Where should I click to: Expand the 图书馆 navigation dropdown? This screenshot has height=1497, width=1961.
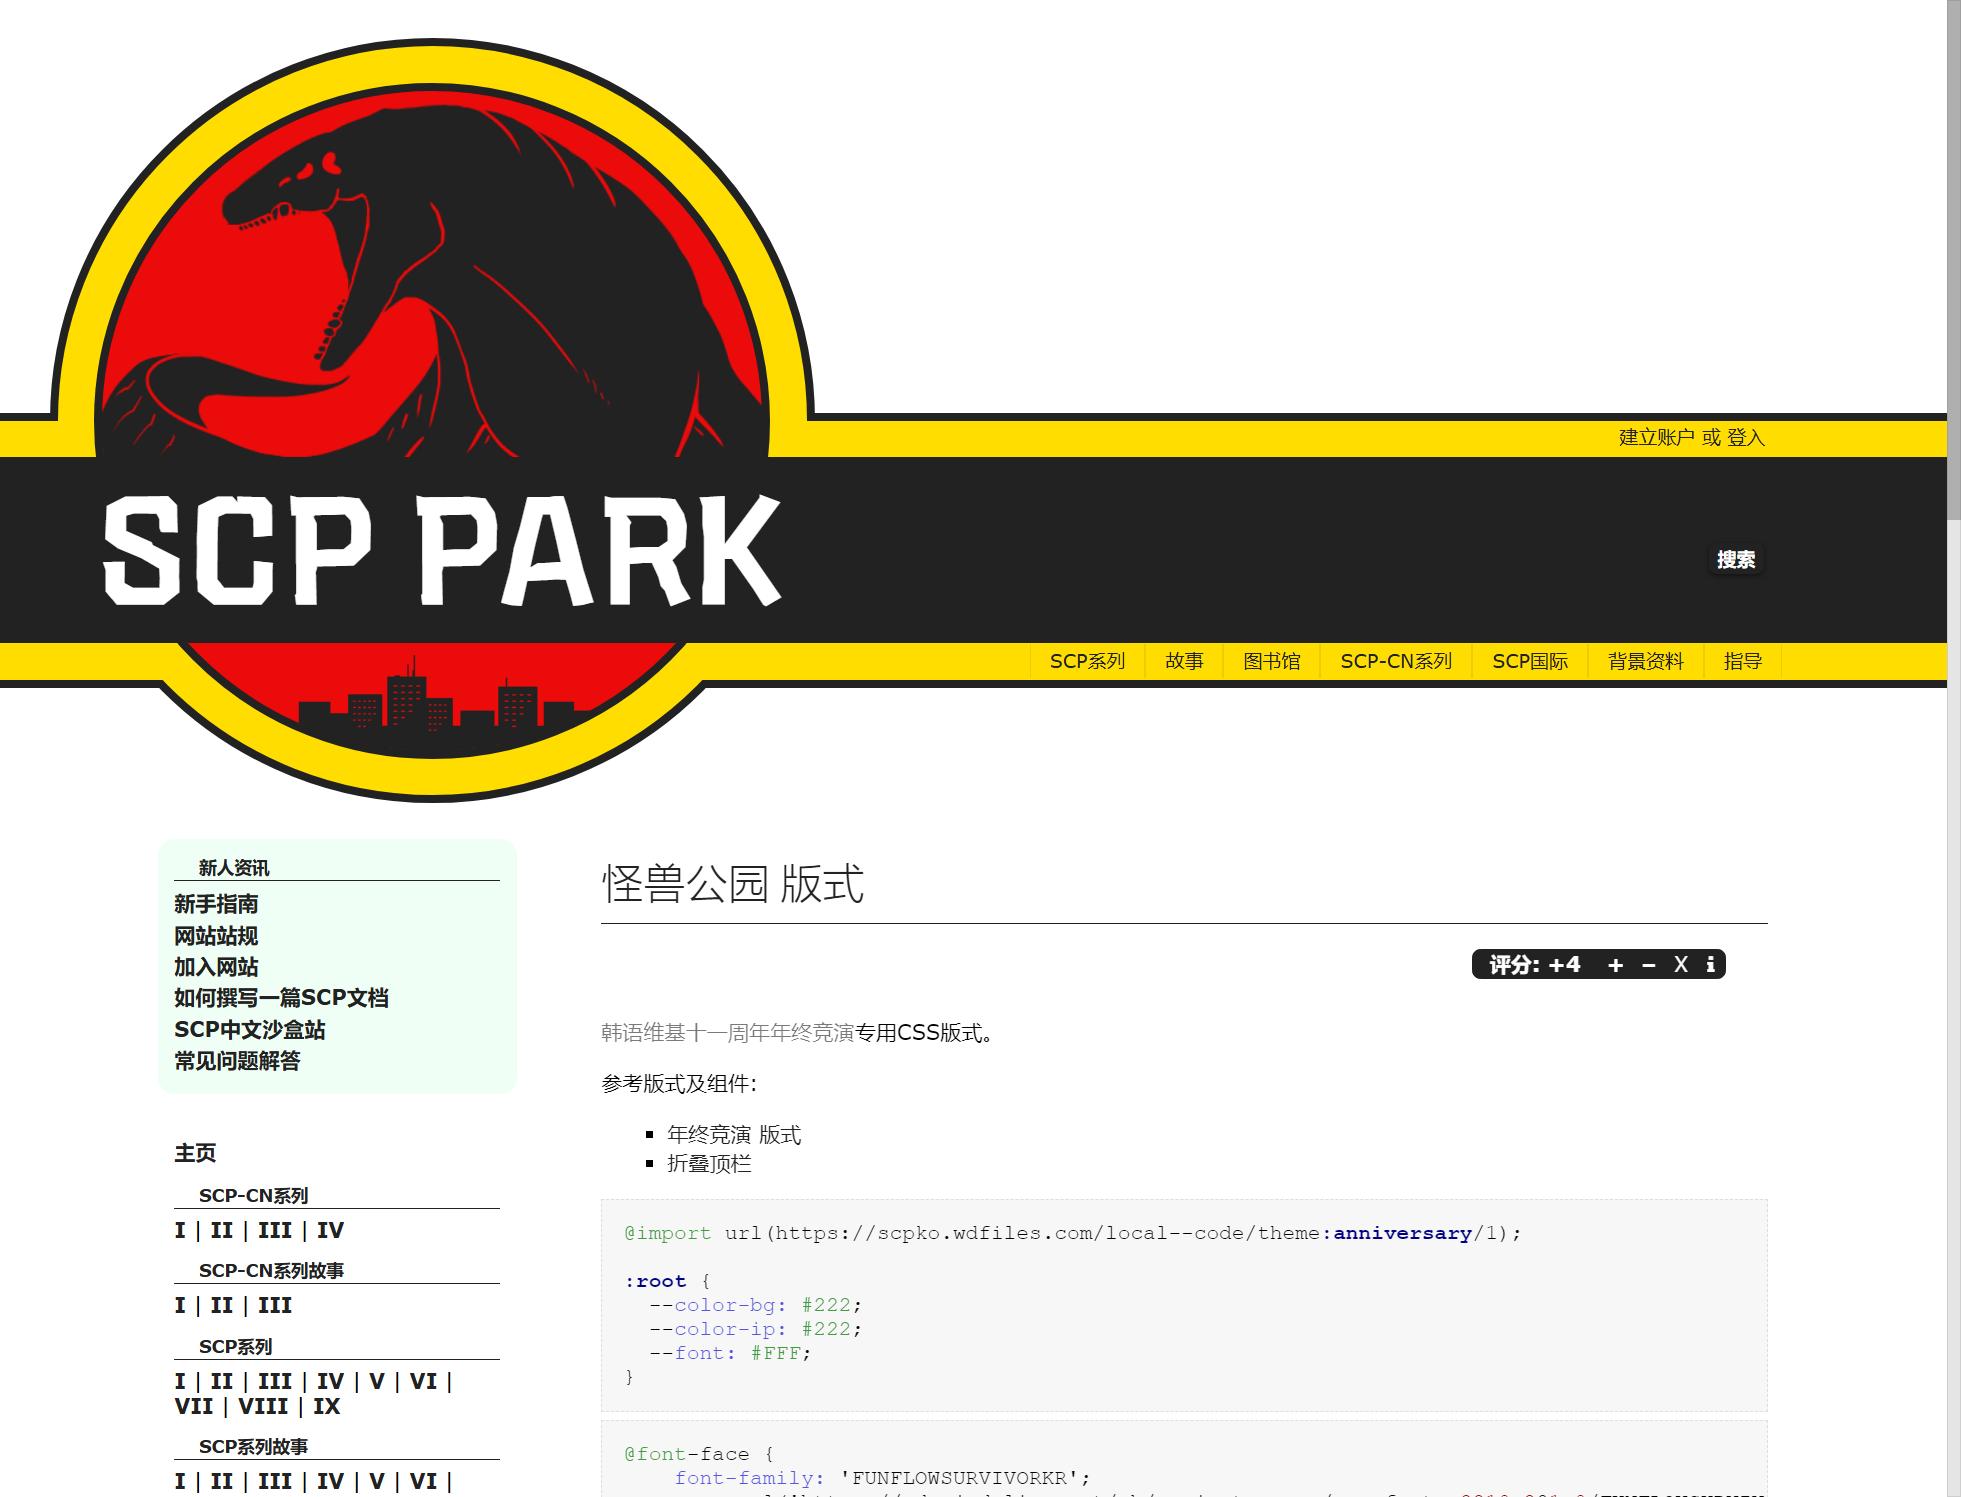(x=1271, y=661)
